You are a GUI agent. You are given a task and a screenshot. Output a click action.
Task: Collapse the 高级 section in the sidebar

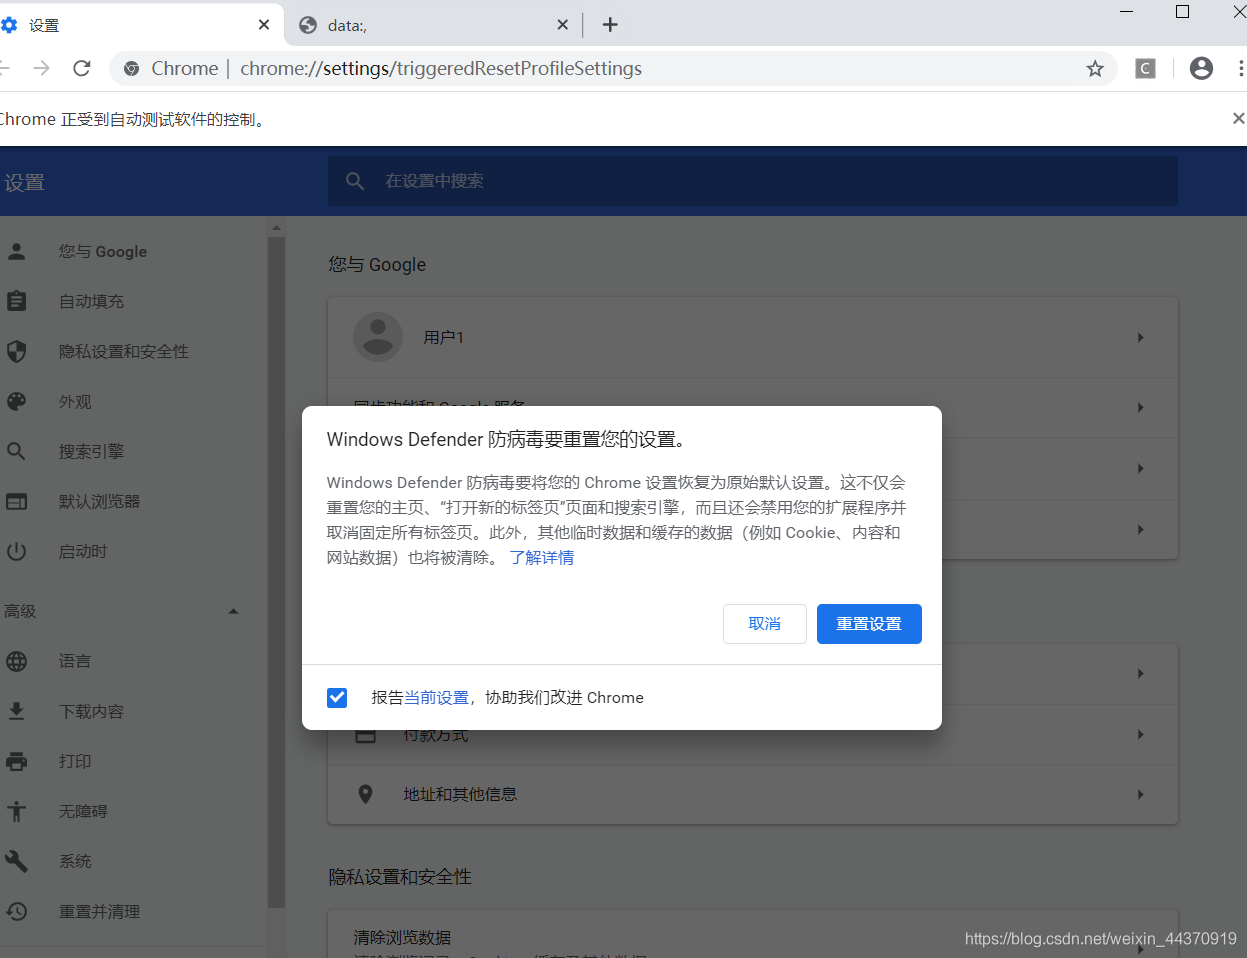click(x=233, y=611)
